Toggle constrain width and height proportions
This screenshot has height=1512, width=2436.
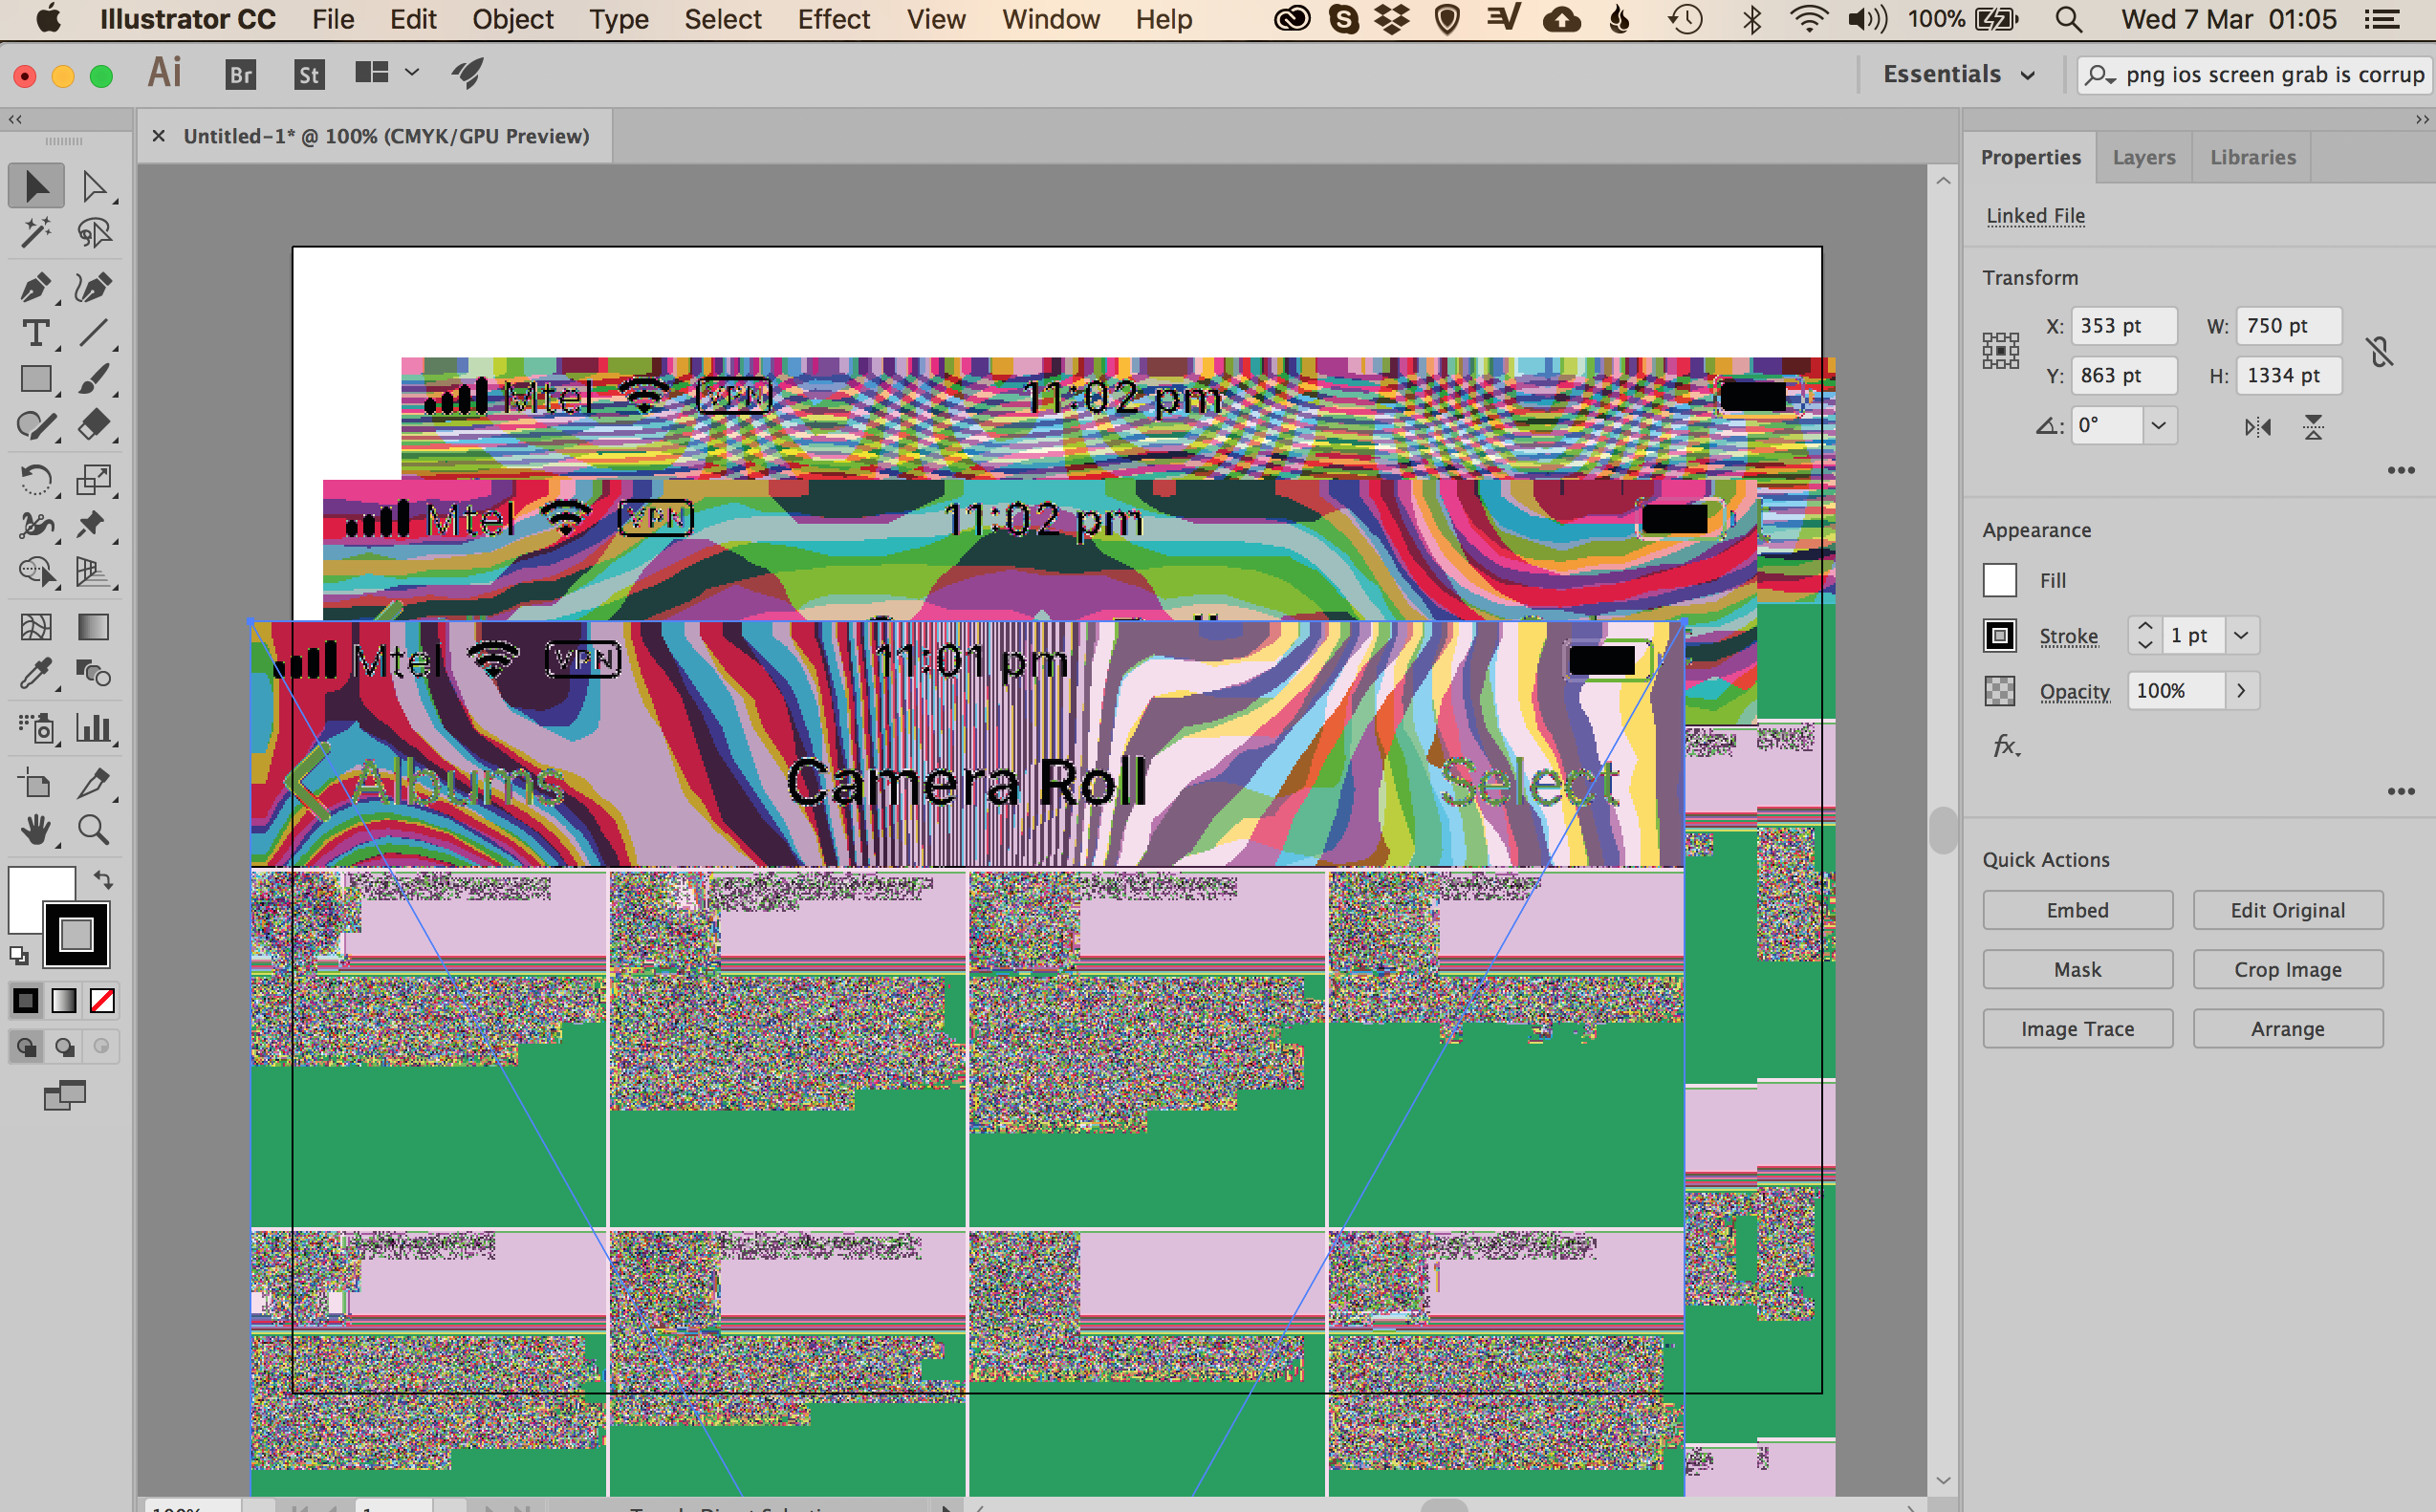click(x=2379, y=352)
